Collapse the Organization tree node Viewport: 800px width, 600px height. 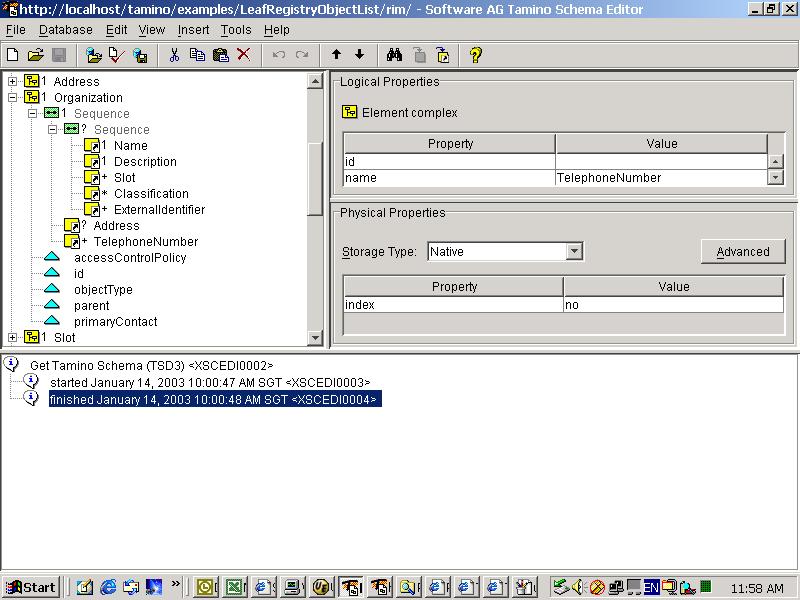tap(12, 97)
